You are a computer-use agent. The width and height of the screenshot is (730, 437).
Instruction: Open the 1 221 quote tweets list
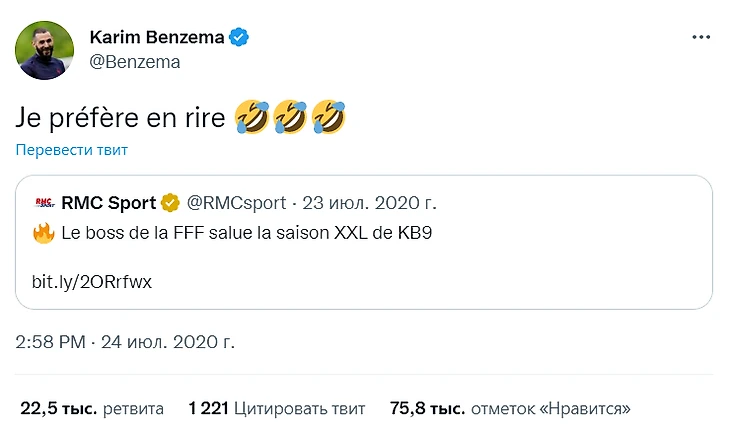pos(277,408)
